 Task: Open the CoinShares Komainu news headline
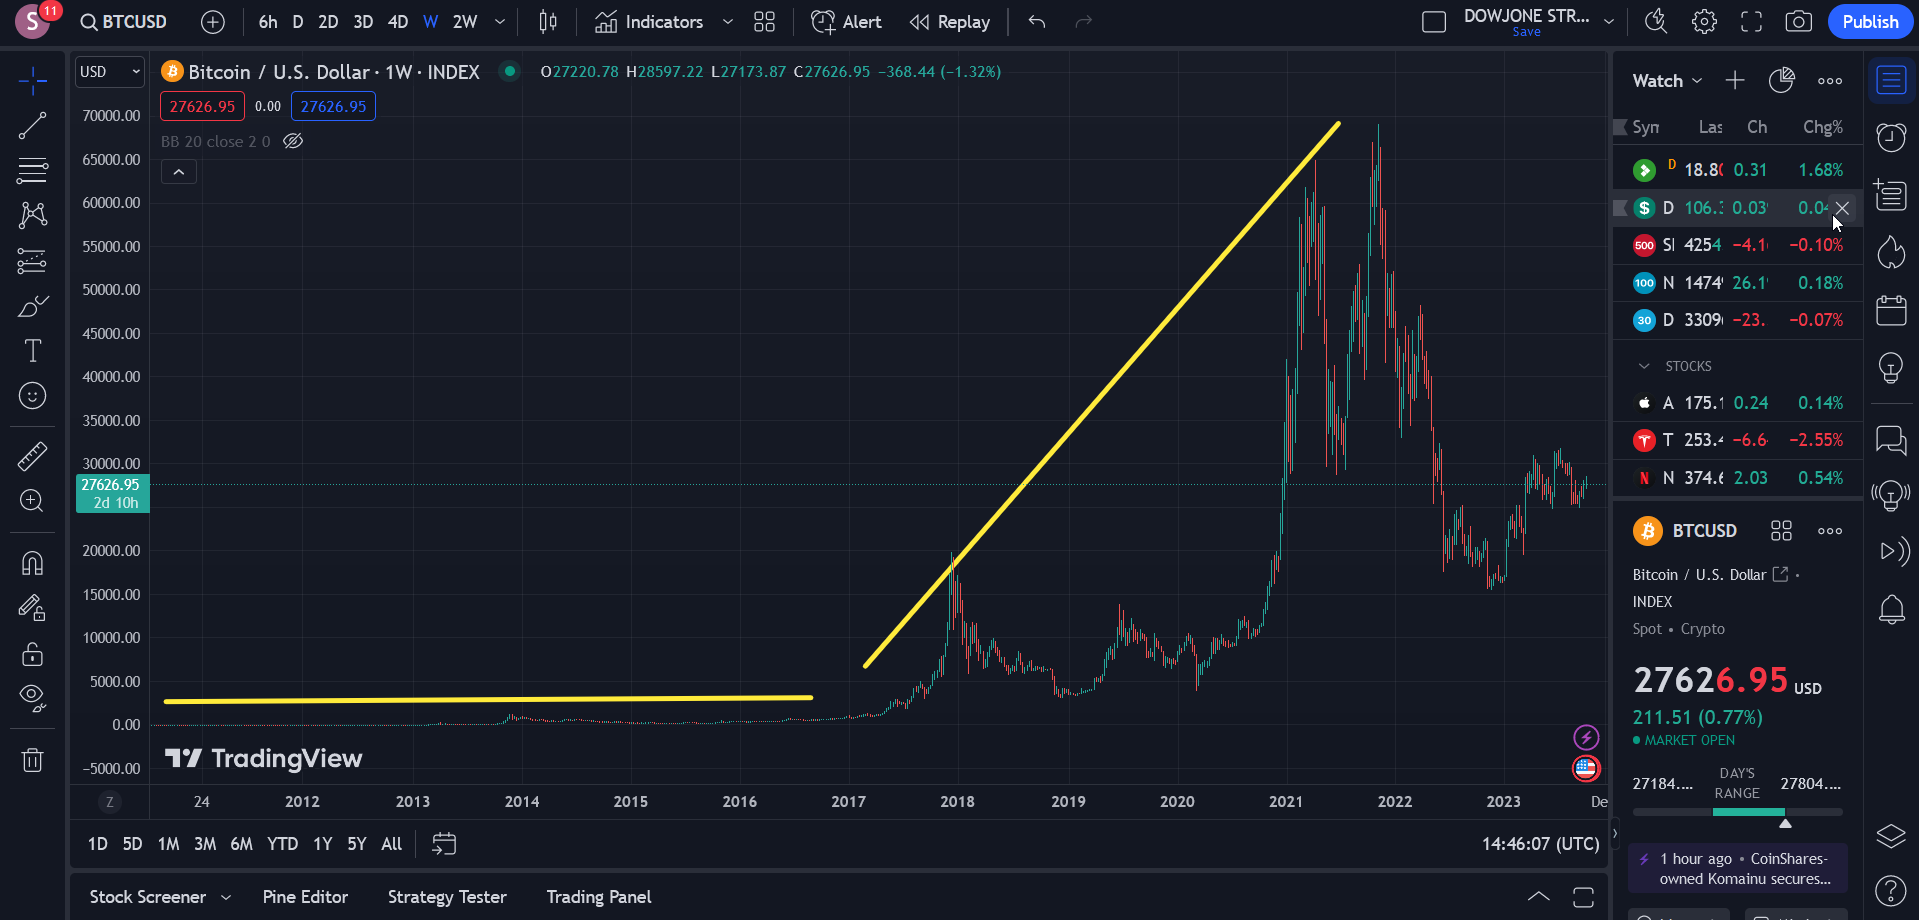(x=1738, y=869)
